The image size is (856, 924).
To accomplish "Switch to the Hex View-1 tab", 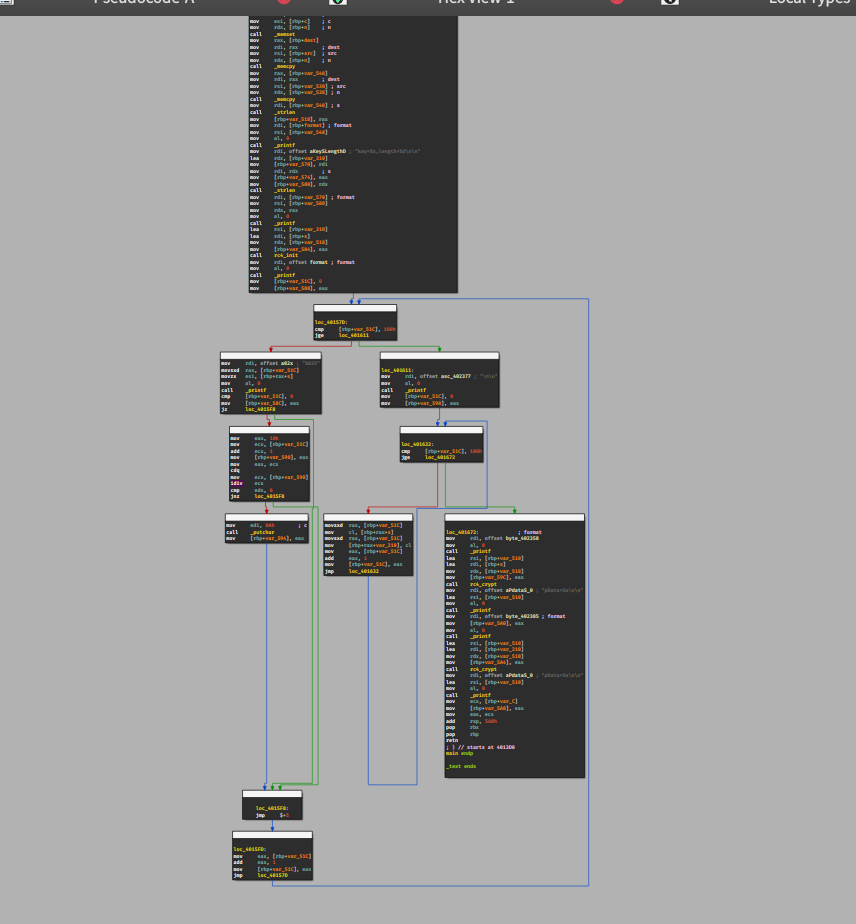I will click(476, 3).
